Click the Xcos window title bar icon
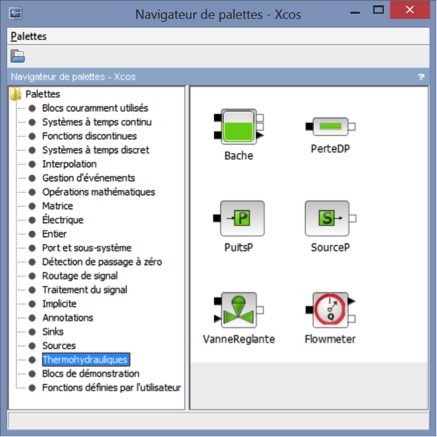The image size is (437, 437). click(16, 14)
